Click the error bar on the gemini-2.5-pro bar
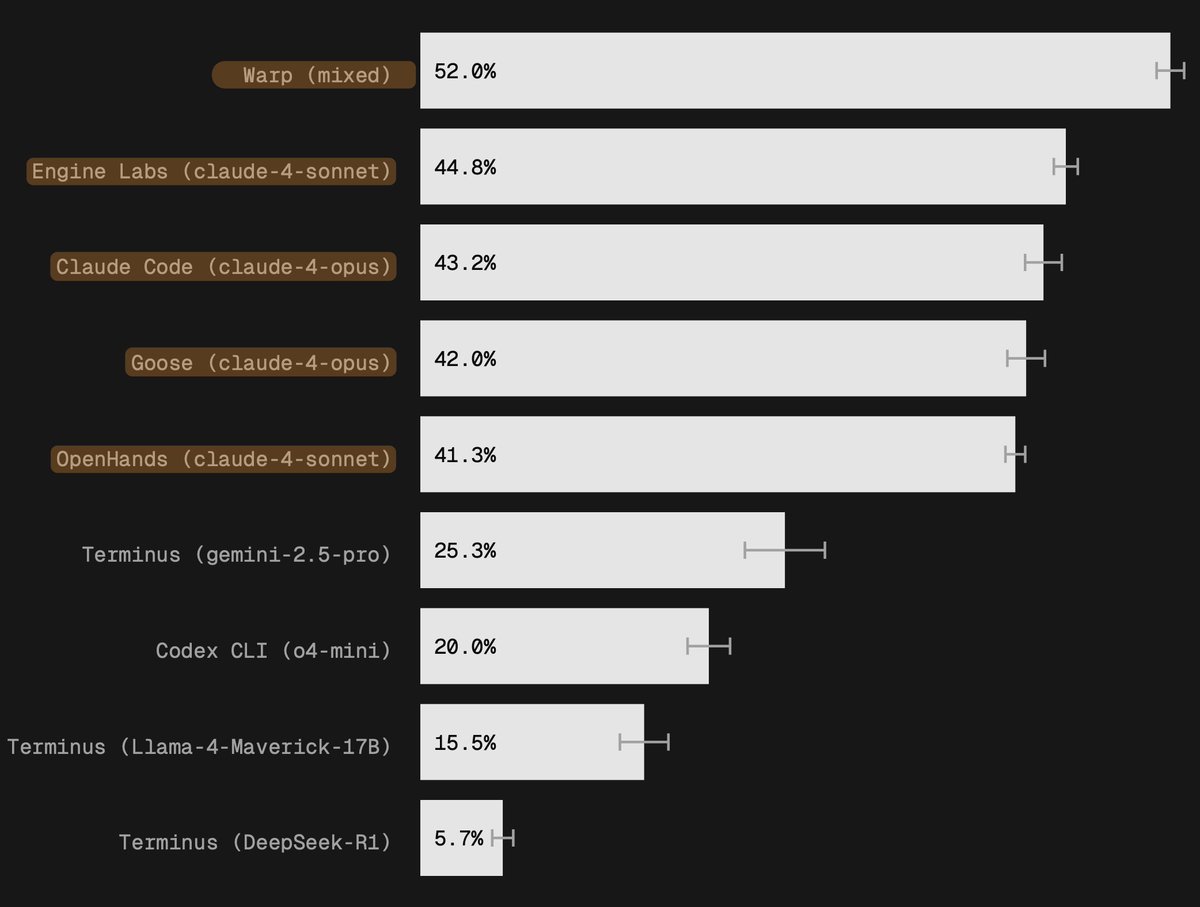This screenshot has height=907, width=1200. click(x=785, y=549)
